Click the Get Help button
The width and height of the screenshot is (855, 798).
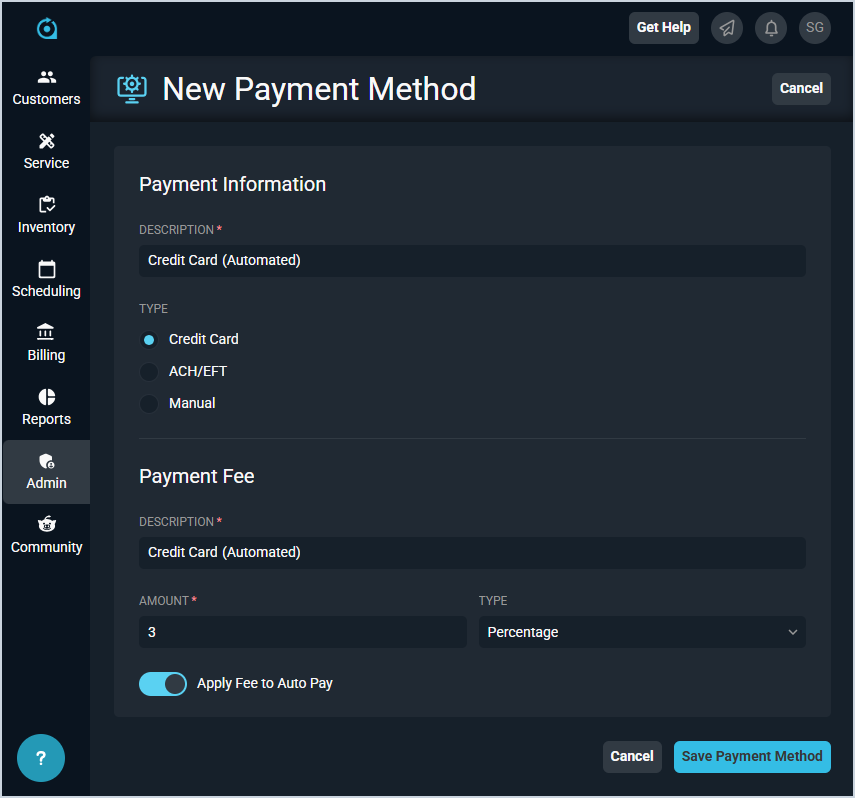tap(664, 28)
